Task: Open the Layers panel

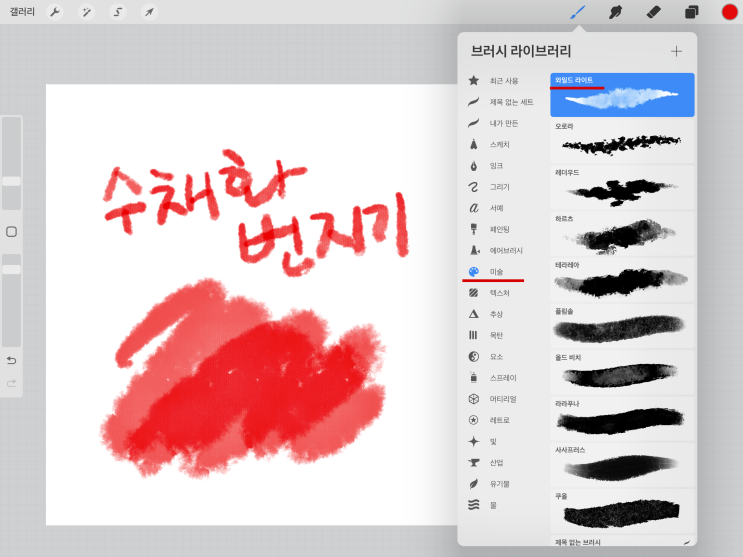Action: 691,12
